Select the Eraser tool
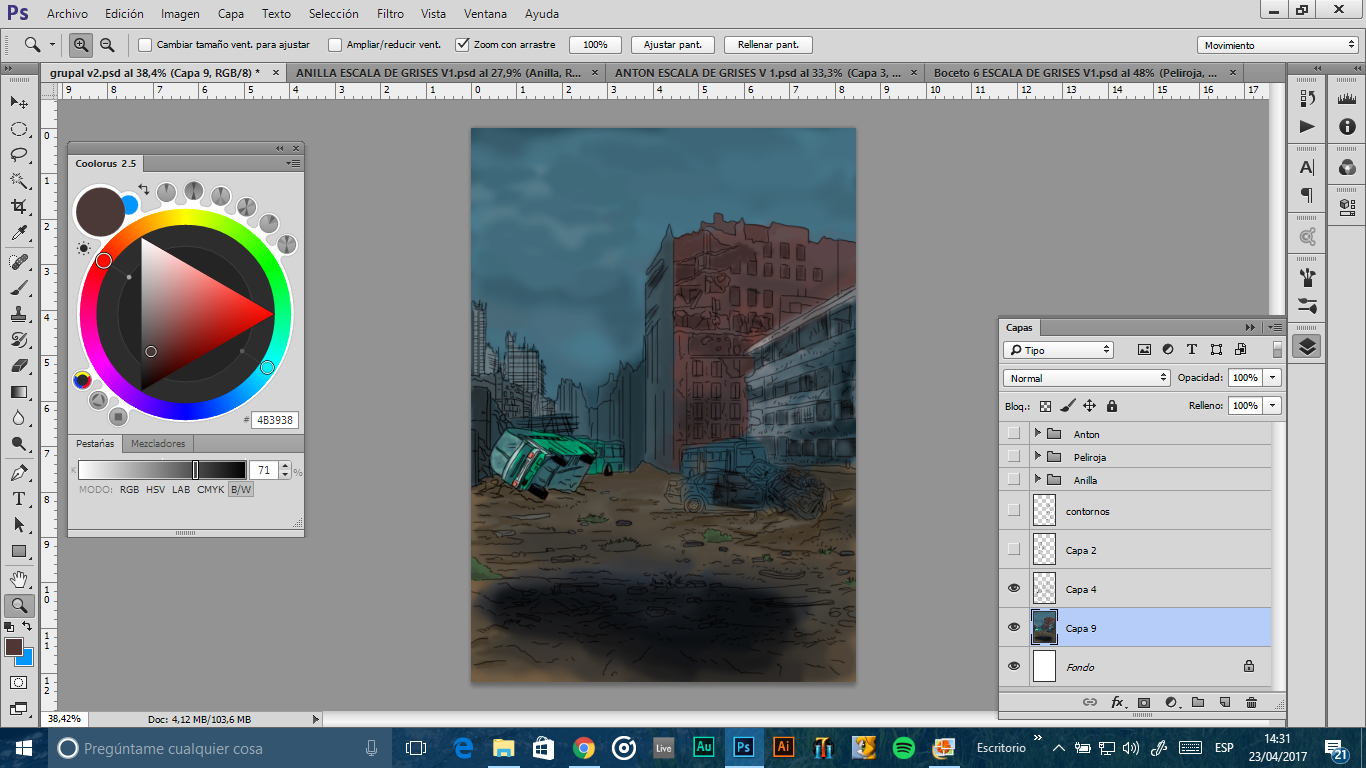The height and width of the screenshot is (768, 1366). (x=19, y=366)
